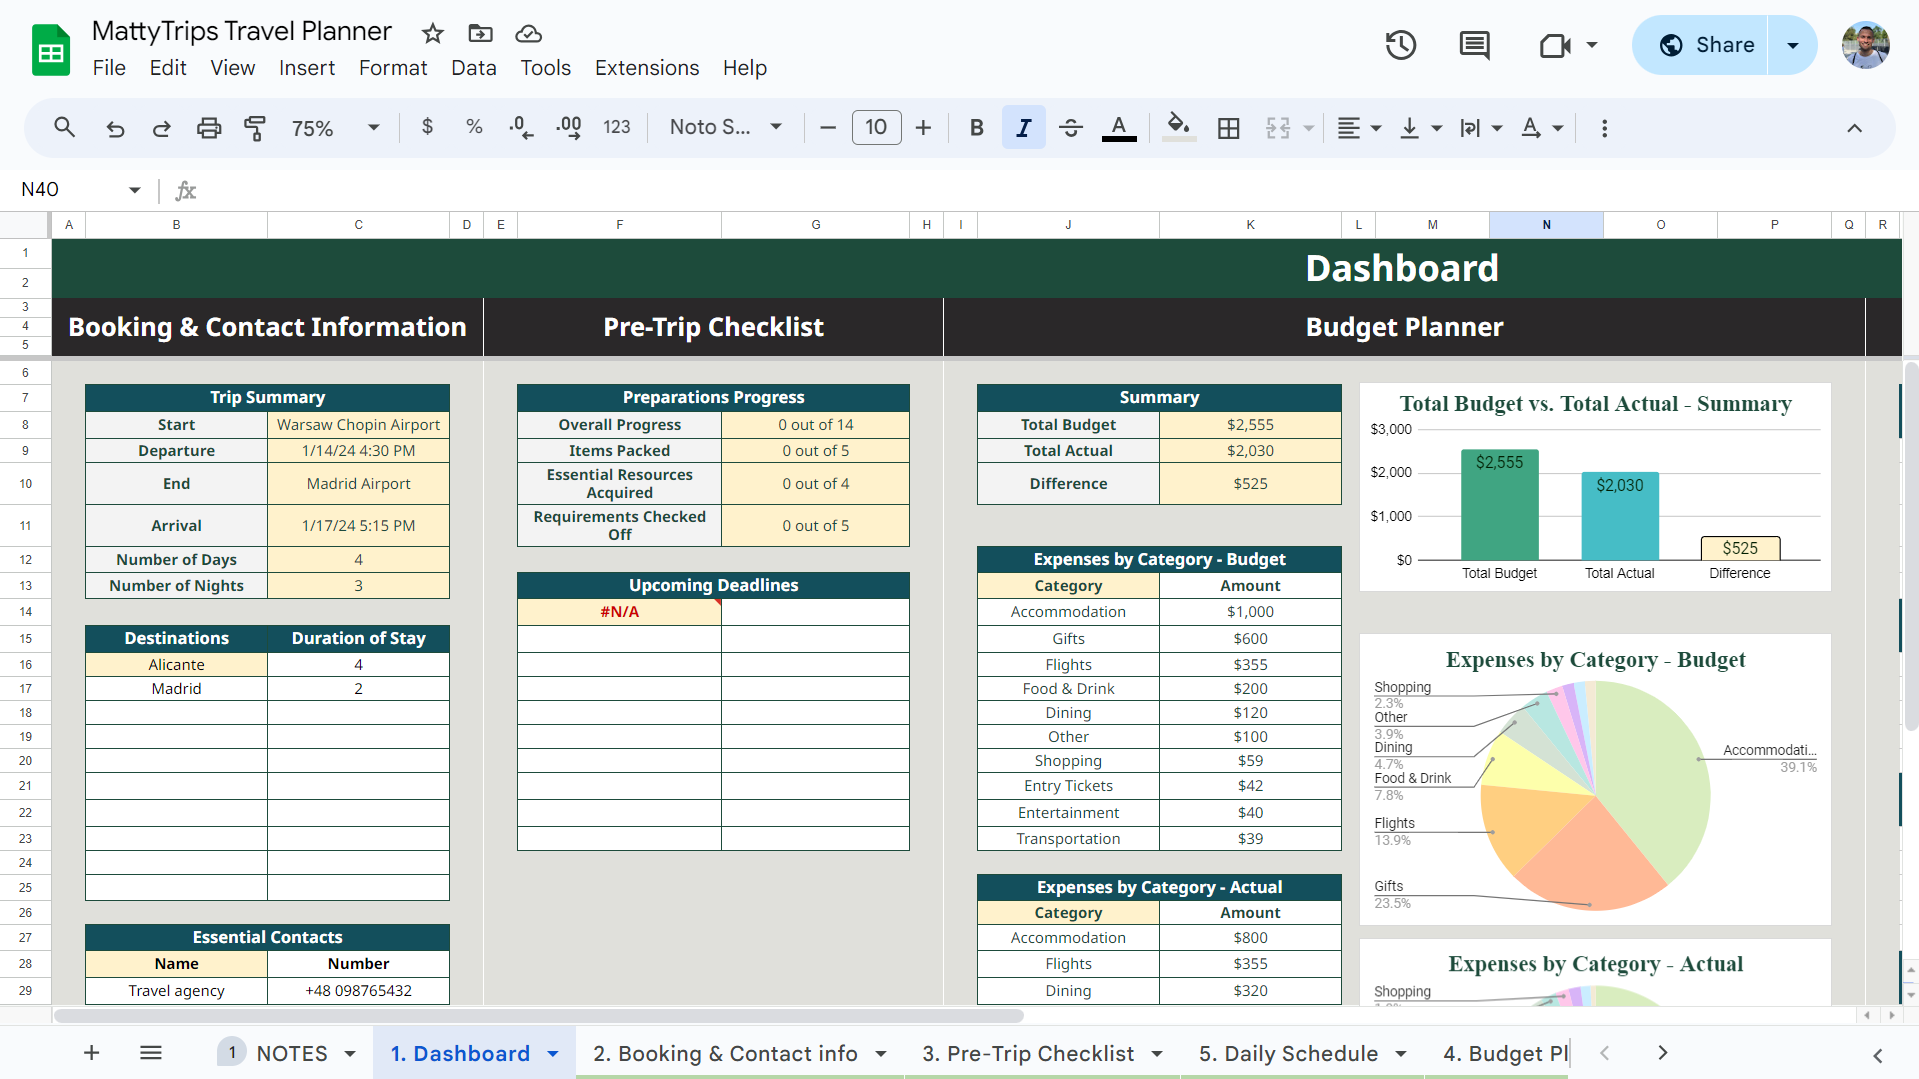
Task: Switch to Pre-Trip Checklist tab
Action: pyautogui.click(x=1028, y=1054)
